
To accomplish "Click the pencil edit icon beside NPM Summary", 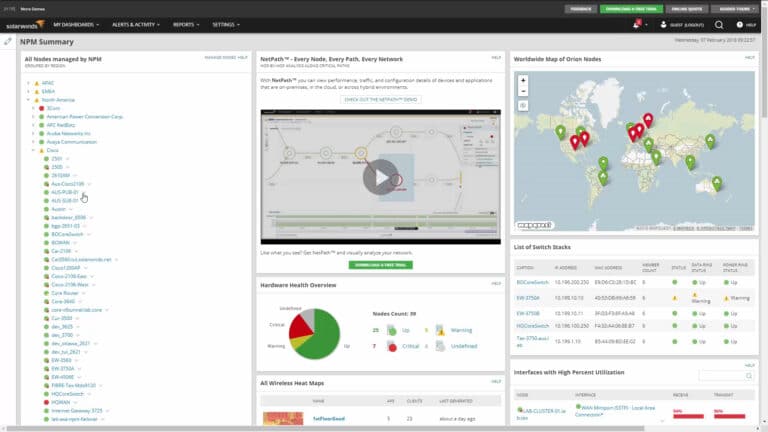I will click(x=8, y=42).
